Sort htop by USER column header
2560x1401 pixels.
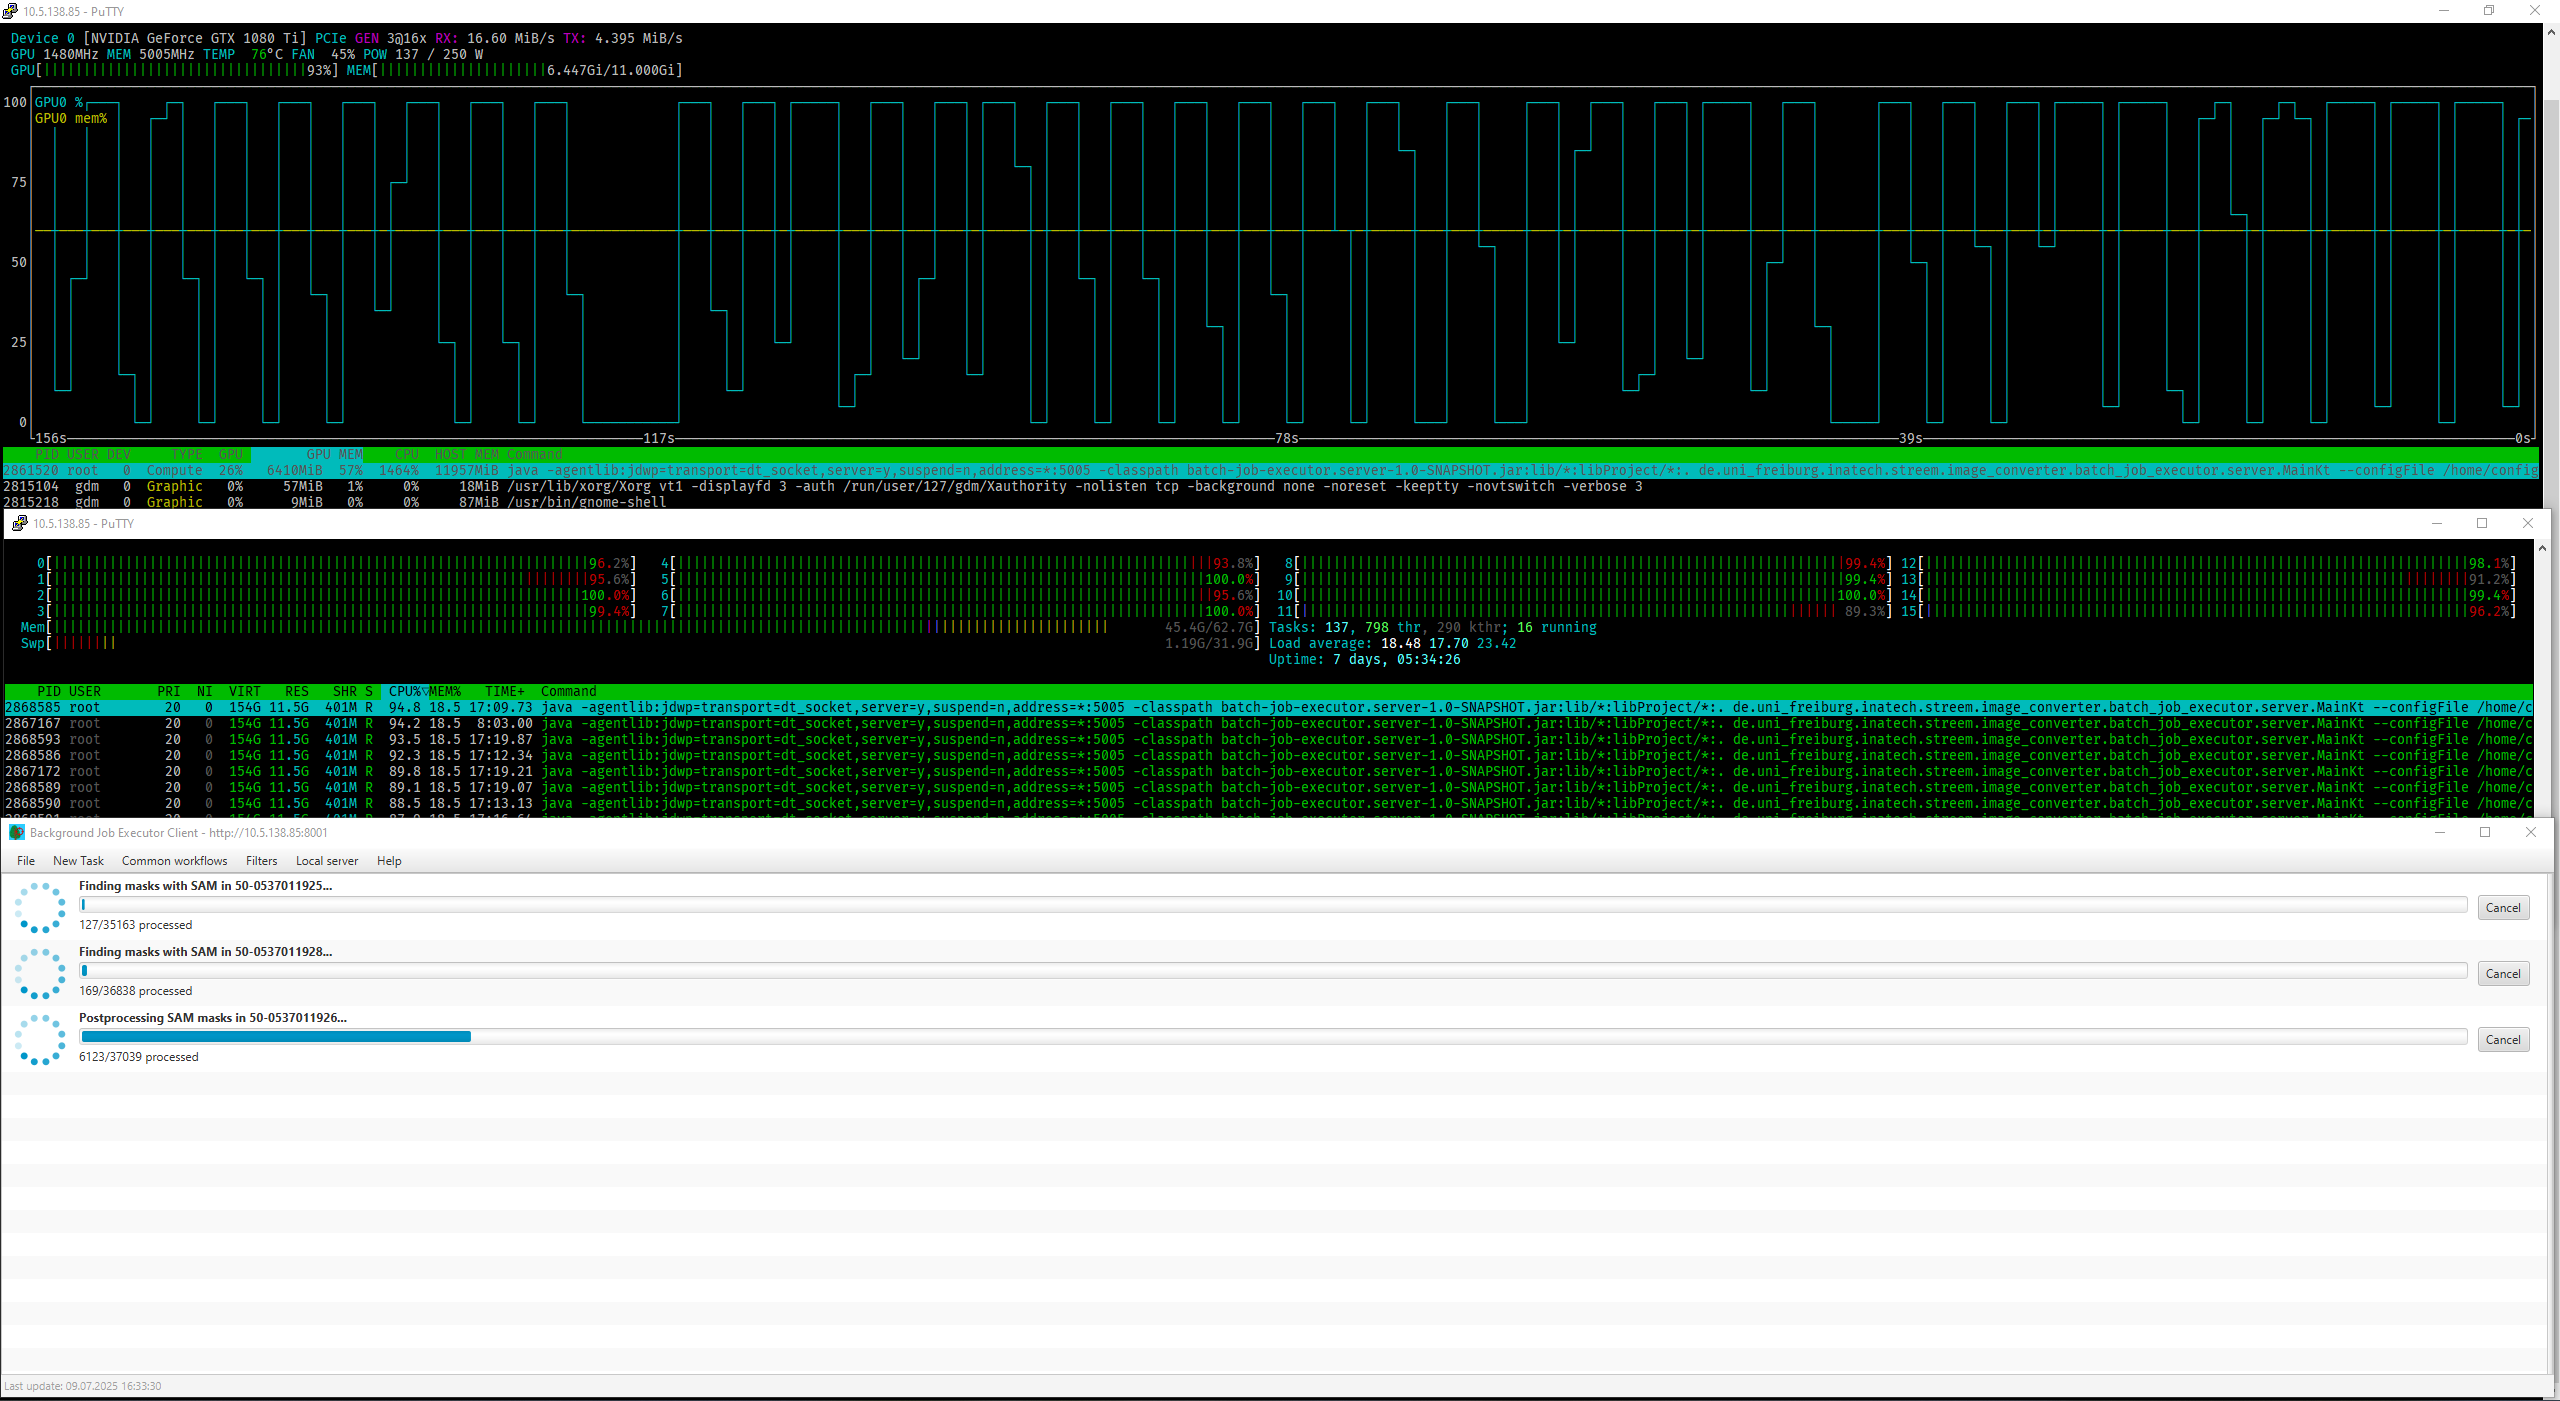coord(85,691)
